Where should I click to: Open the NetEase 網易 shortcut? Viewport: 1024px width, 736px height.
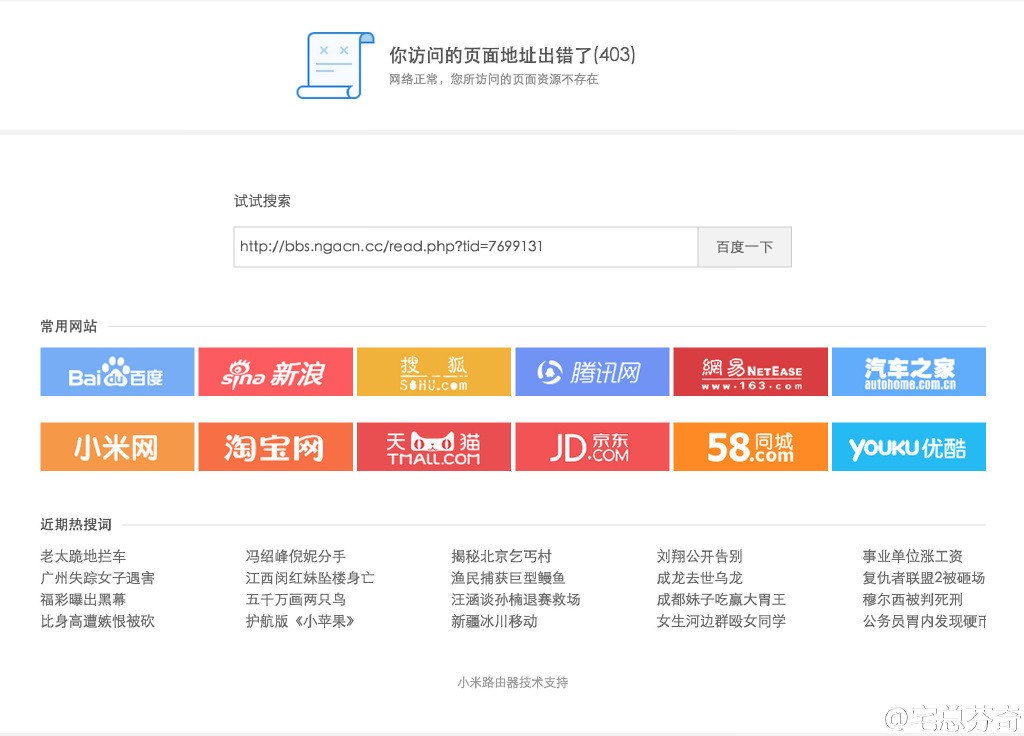click(x=750, y=371)
